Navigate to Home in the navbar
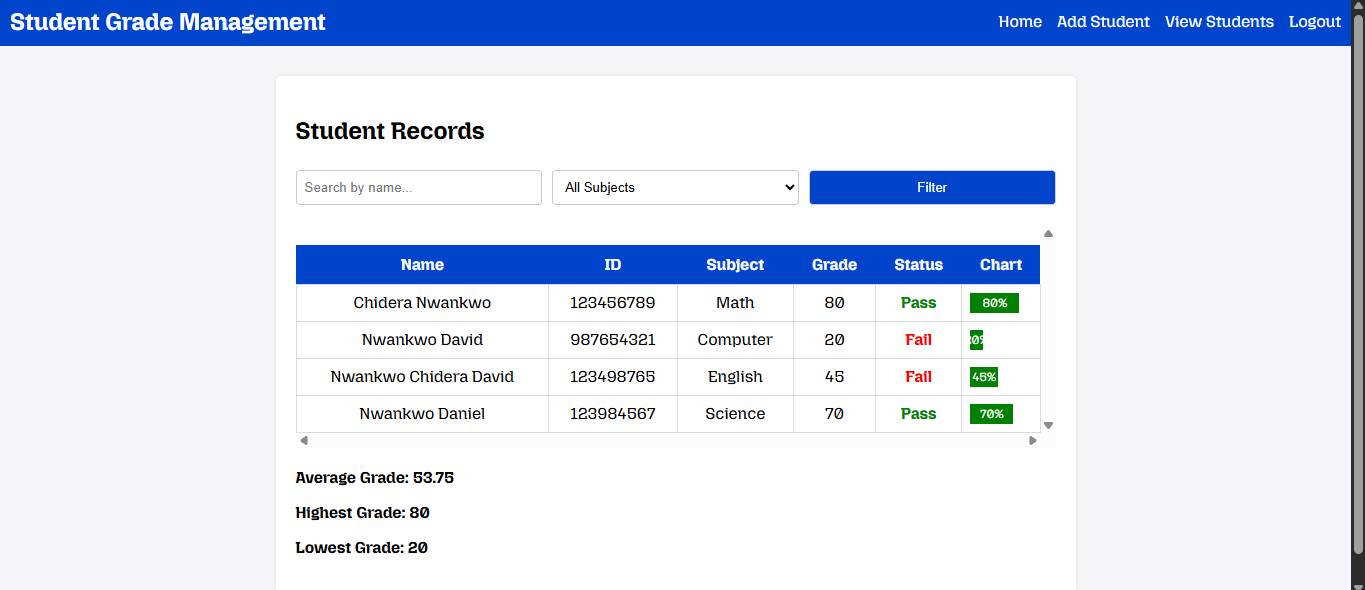The height and width of the screenshot is (590, 1365). coord(1019,21)
